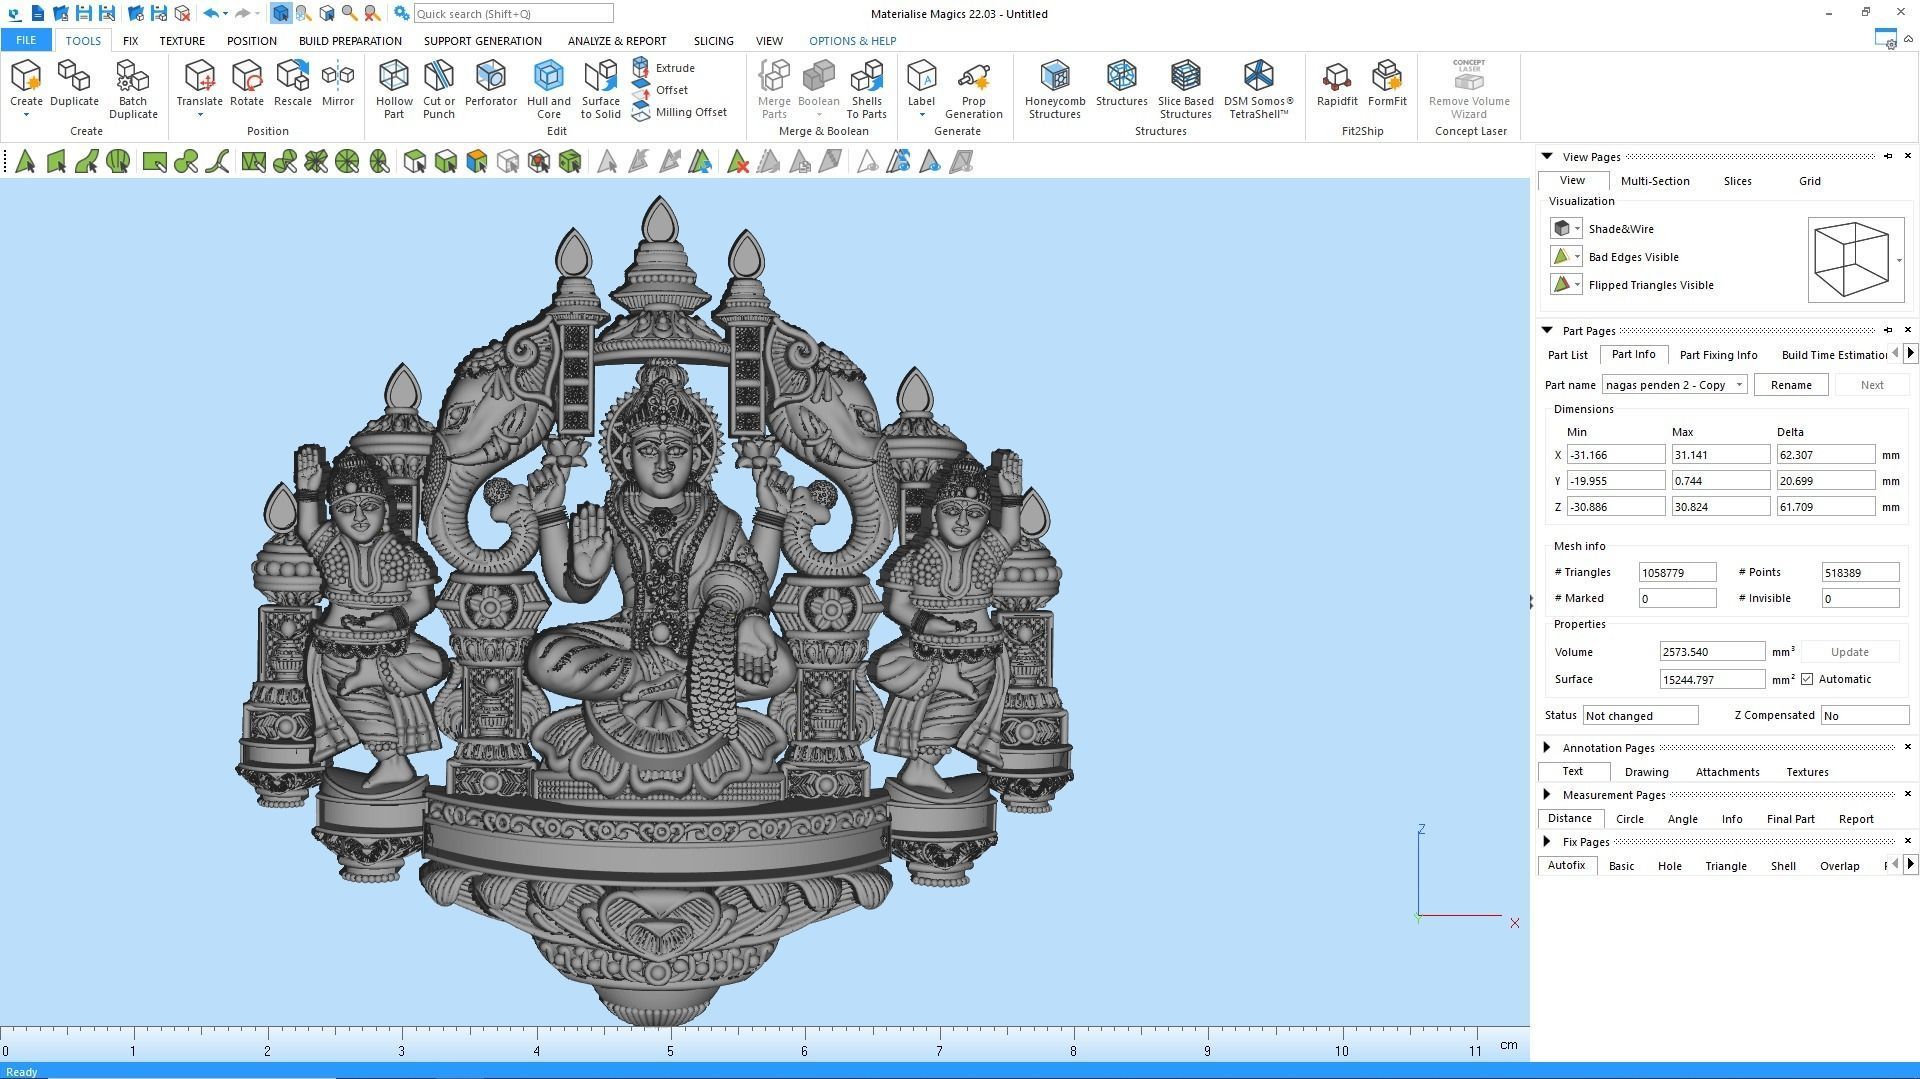1920x1079 pixels.
Task: Expand the Measurement Pages panel
Action: (x=1547, y=794)
